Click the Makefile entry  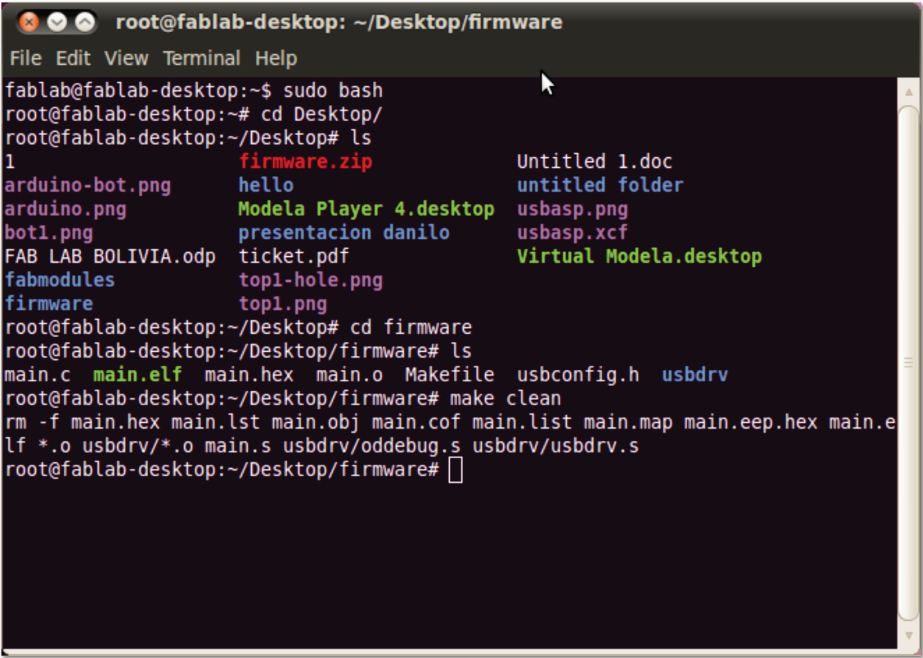click(x=450, y=375)
